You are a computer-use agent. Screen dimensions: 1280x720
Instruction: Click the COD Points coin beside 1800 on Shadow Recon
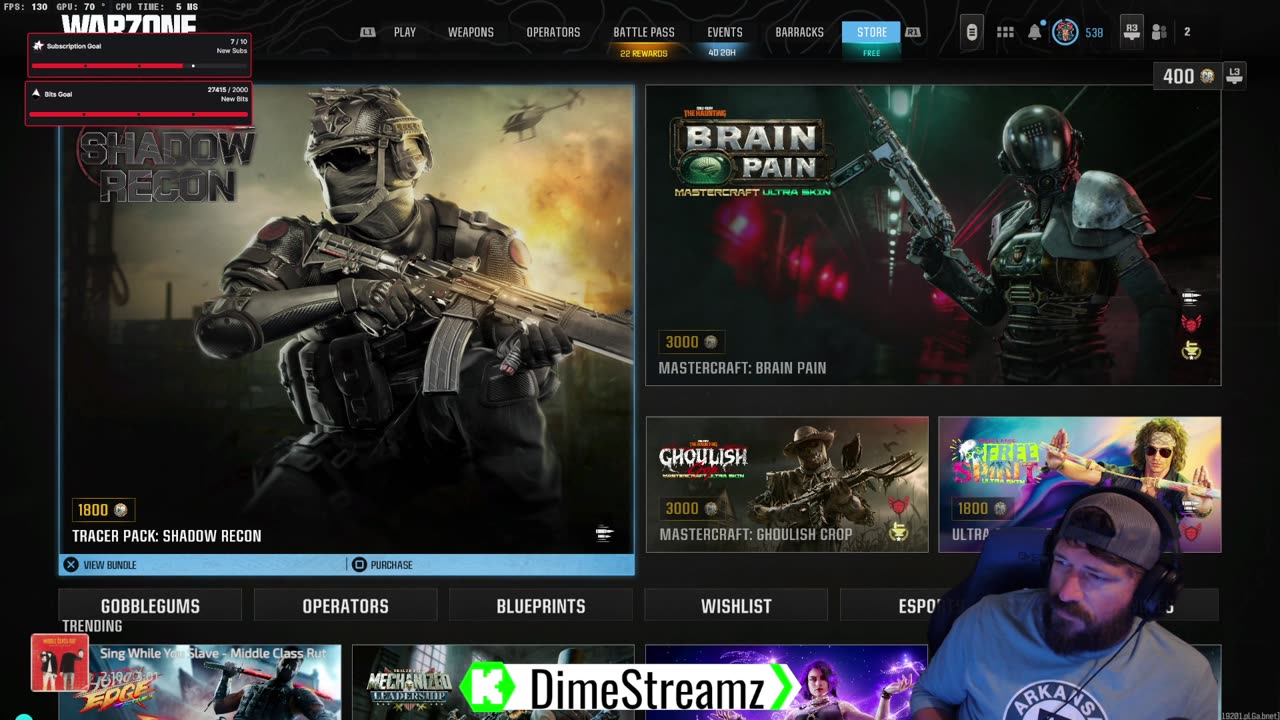(121, 510)
